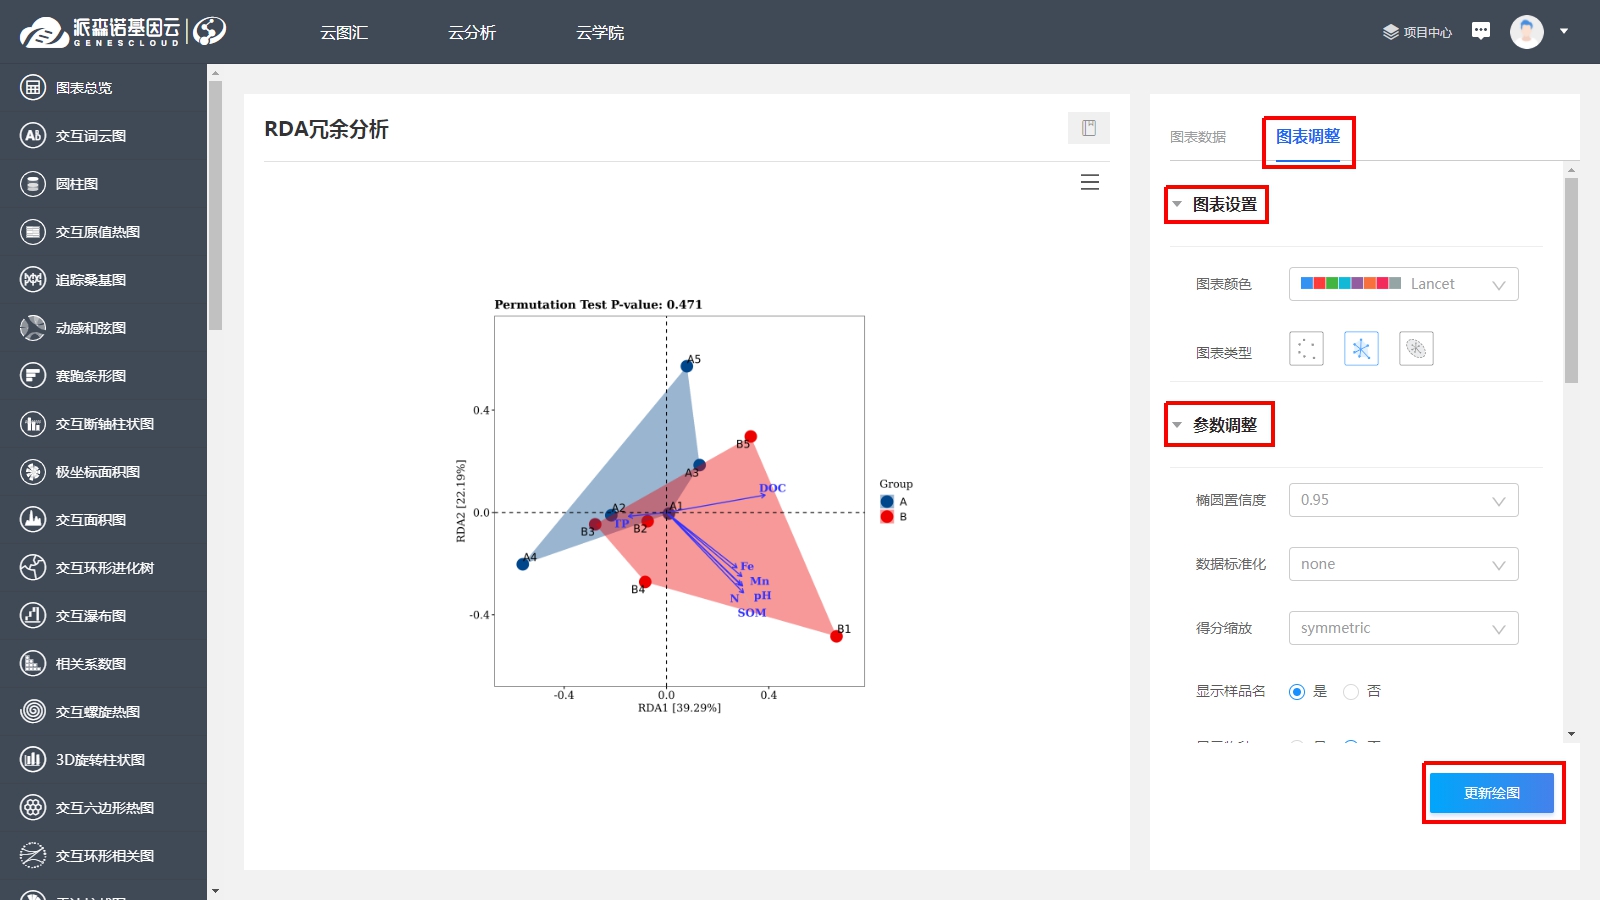The height and width of the screenshot is (900, 1600).
Task: Open the 数据标准化 dropdown
Action: point(1403,564)
